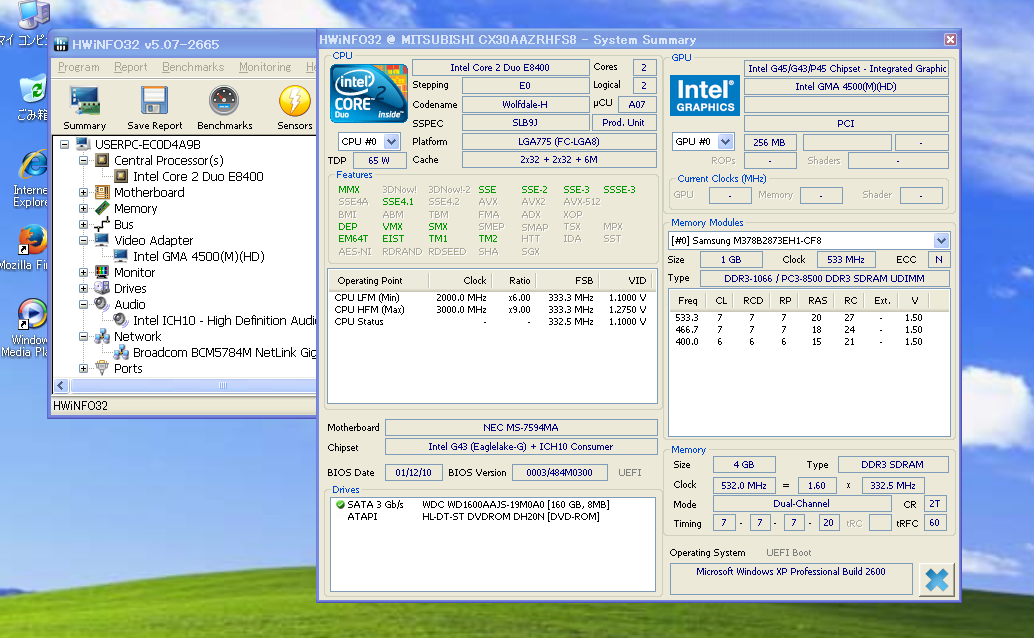Open the Summary toolbar icon

[x=85, y=102]
